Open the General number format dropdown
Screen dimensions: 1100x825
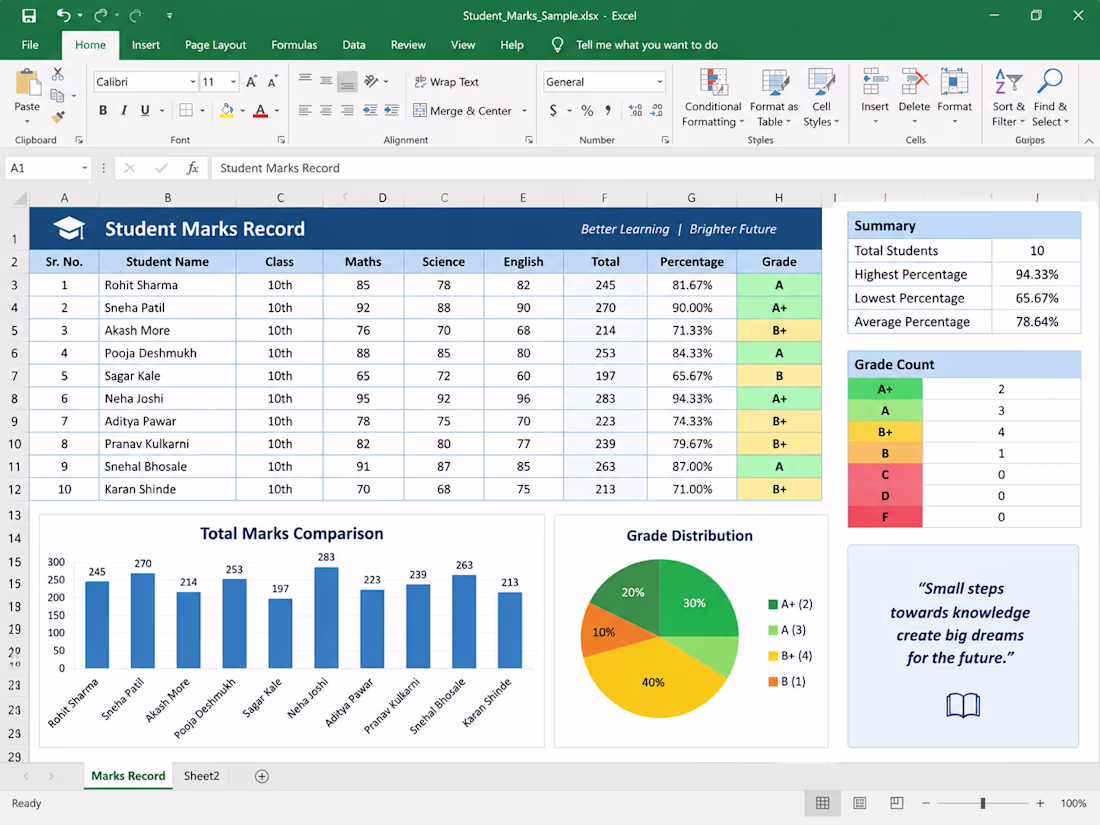[x=659, y=82]
